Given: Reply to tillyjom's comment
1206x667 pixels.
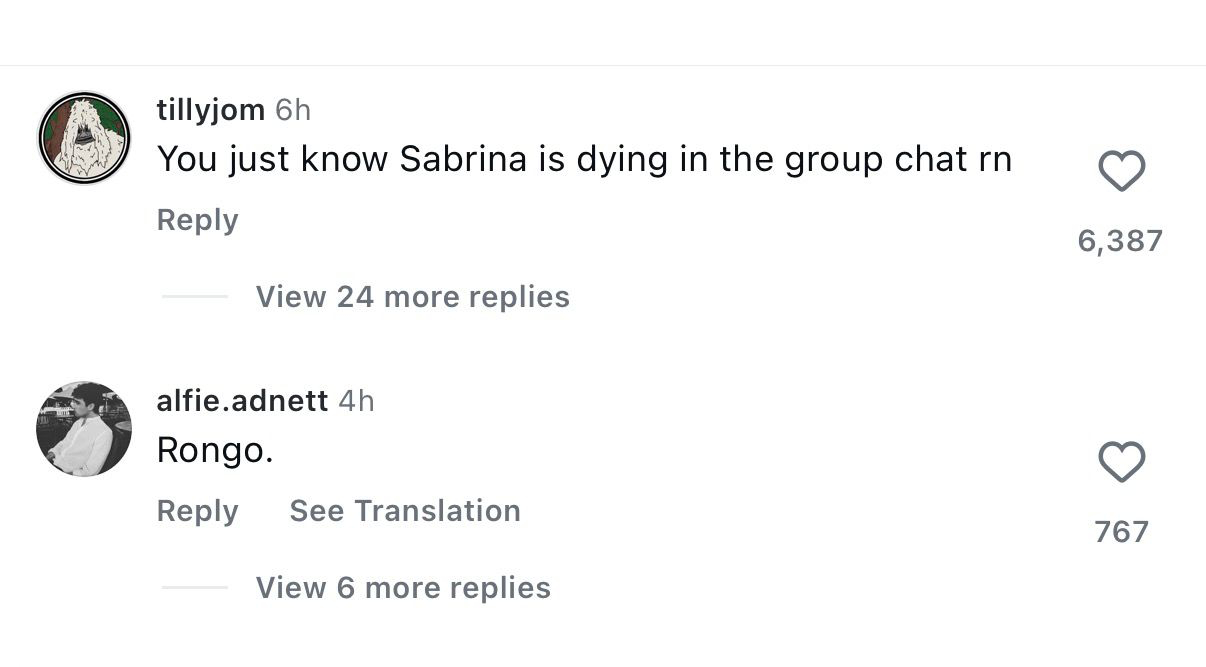Looking at the screenshot, I should pos(197,220).
